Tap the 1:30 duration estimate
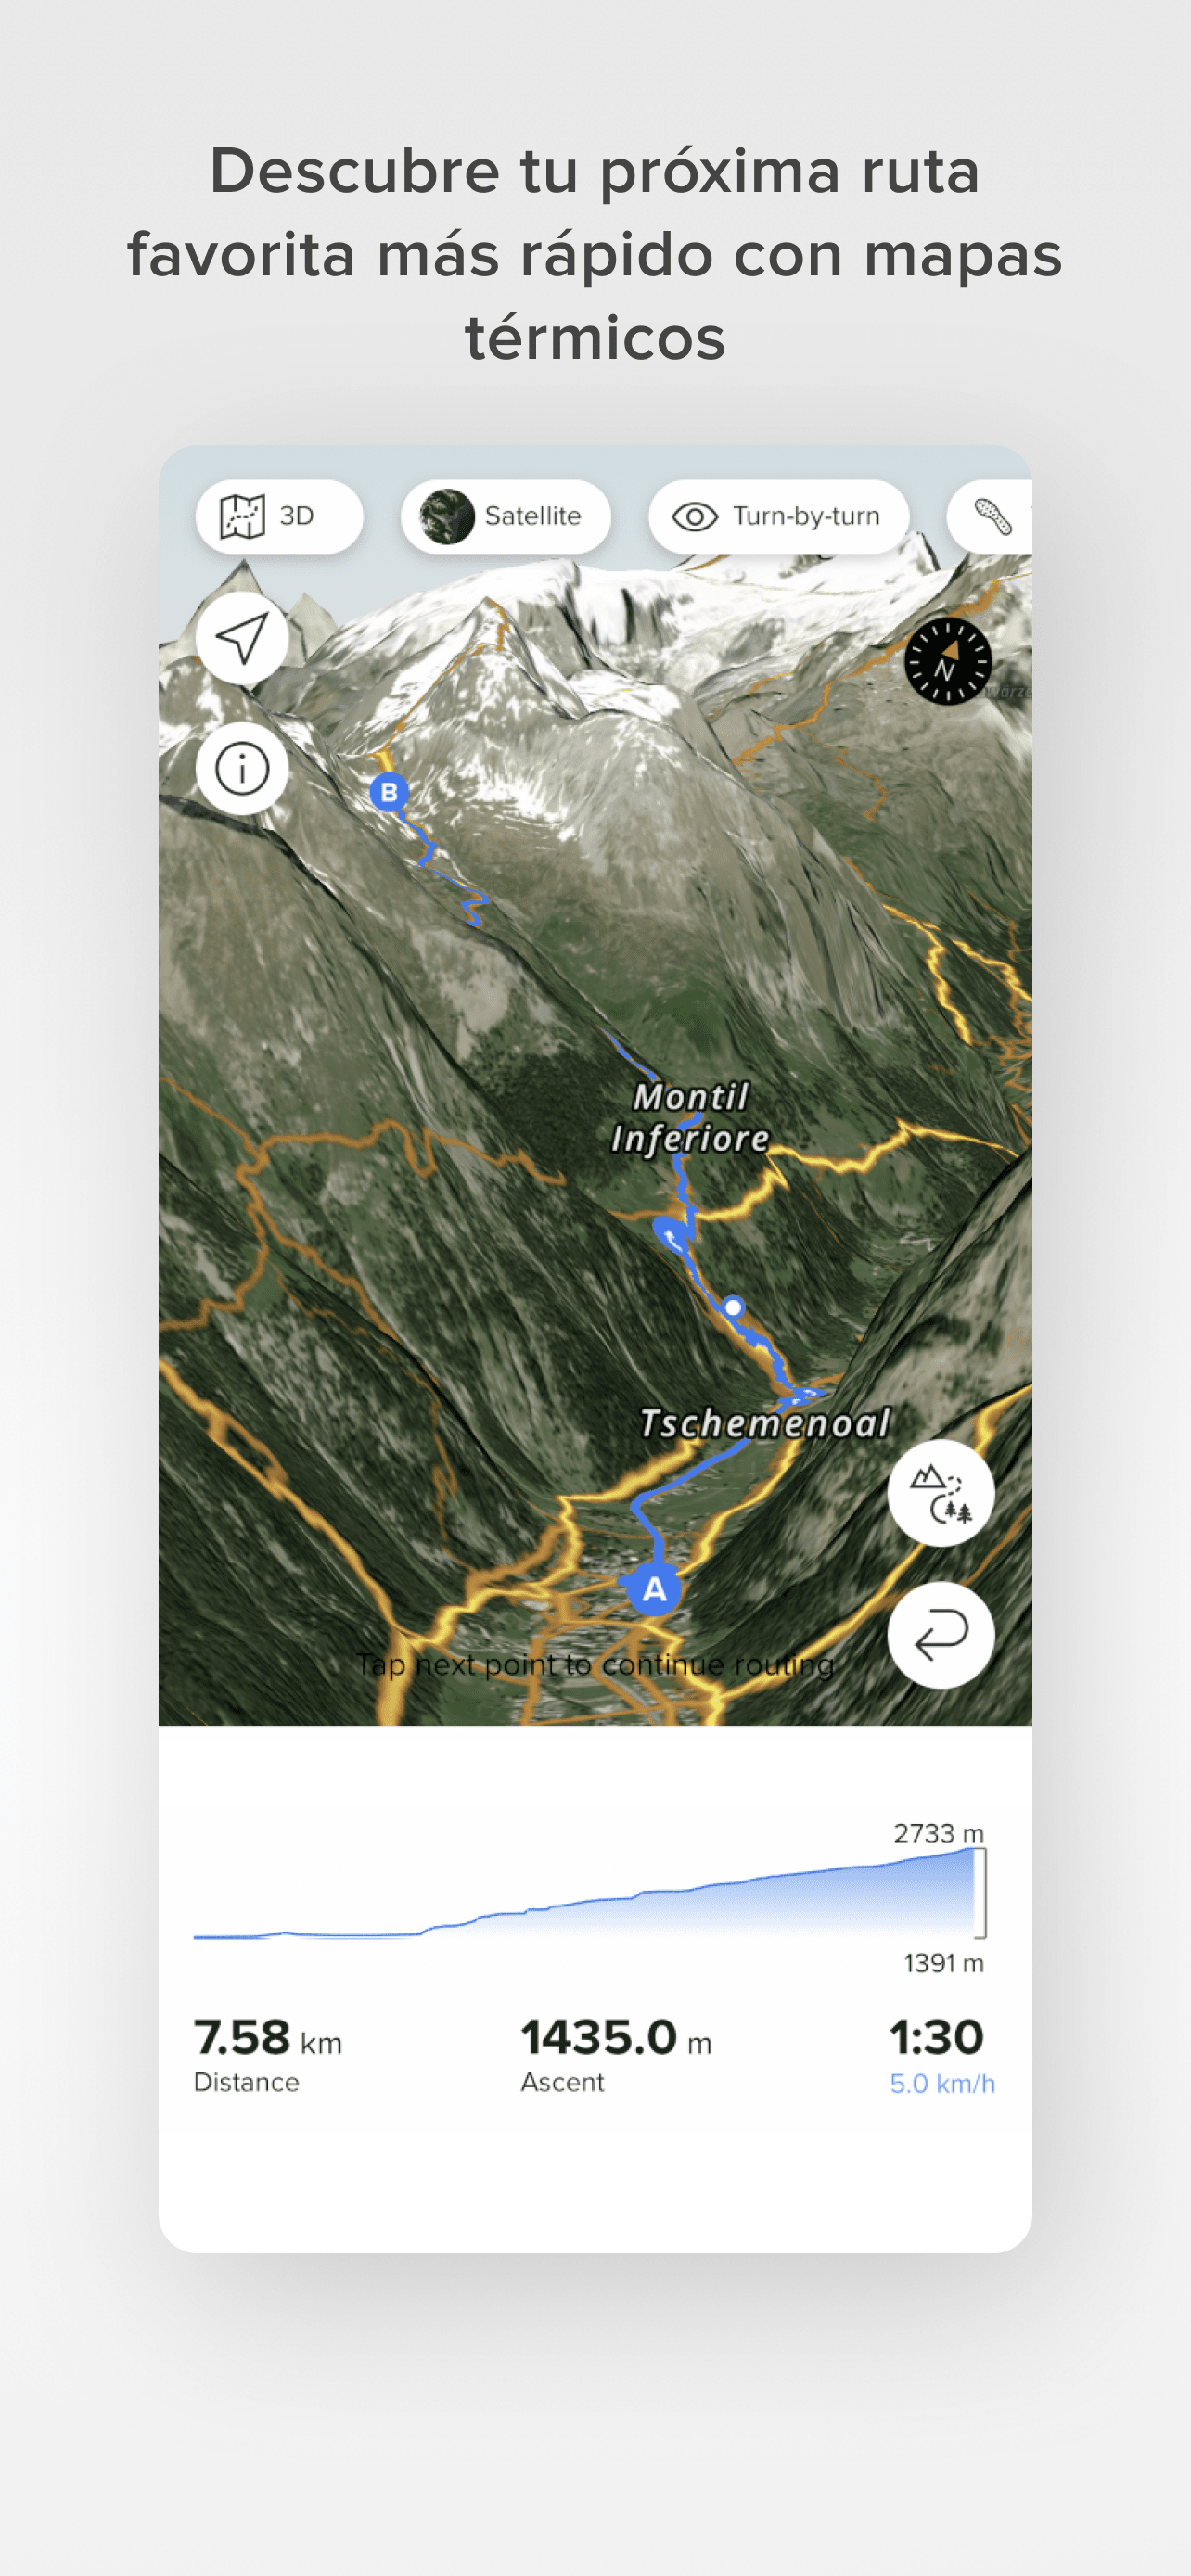This screenshot has width=1191, height=2576. tap(937, 2037)
